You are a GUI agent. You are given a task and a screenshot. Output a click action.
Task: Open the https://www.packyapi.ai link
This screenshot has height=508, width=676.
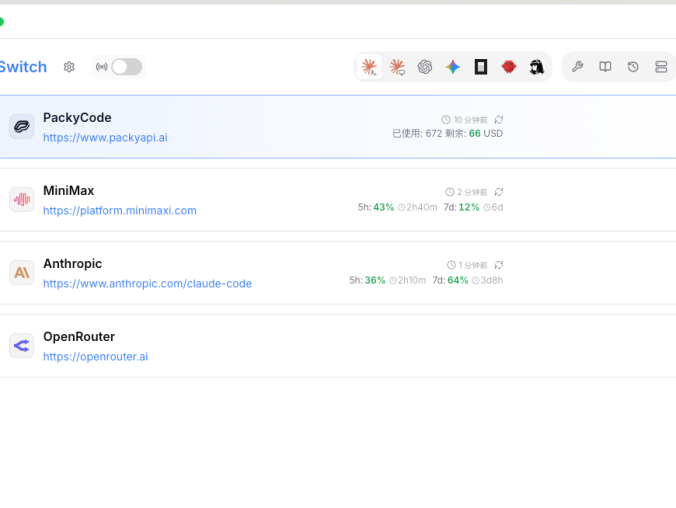click(x=105, y=138)
